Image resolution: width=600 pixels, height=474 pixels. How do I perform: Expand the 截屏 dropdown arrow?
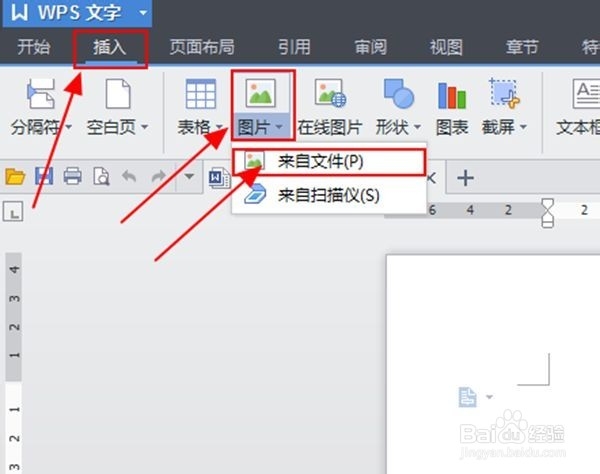[524, 127]
